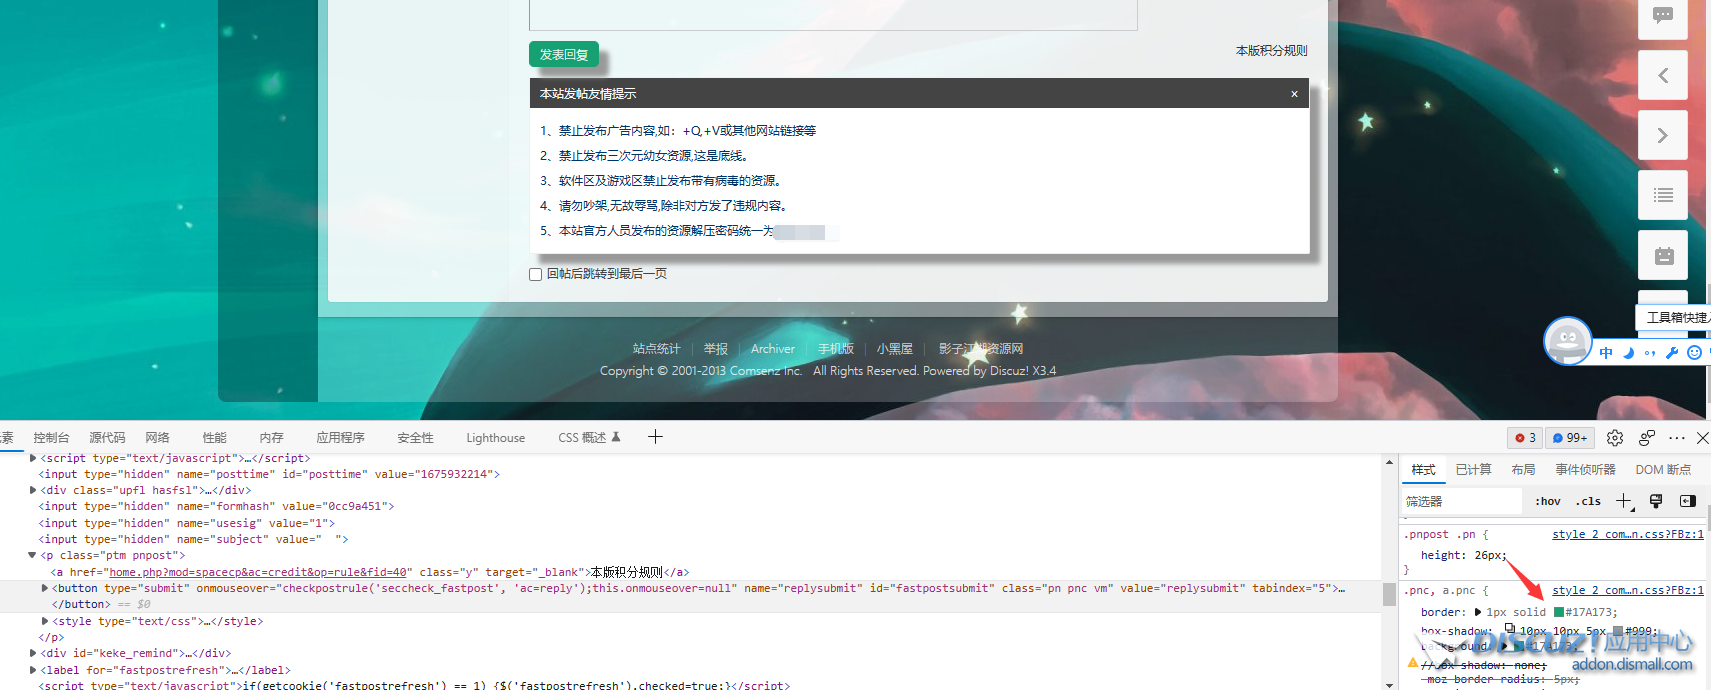
Task: Close the posting tips notice with ×
Action: pos(1294,94)
